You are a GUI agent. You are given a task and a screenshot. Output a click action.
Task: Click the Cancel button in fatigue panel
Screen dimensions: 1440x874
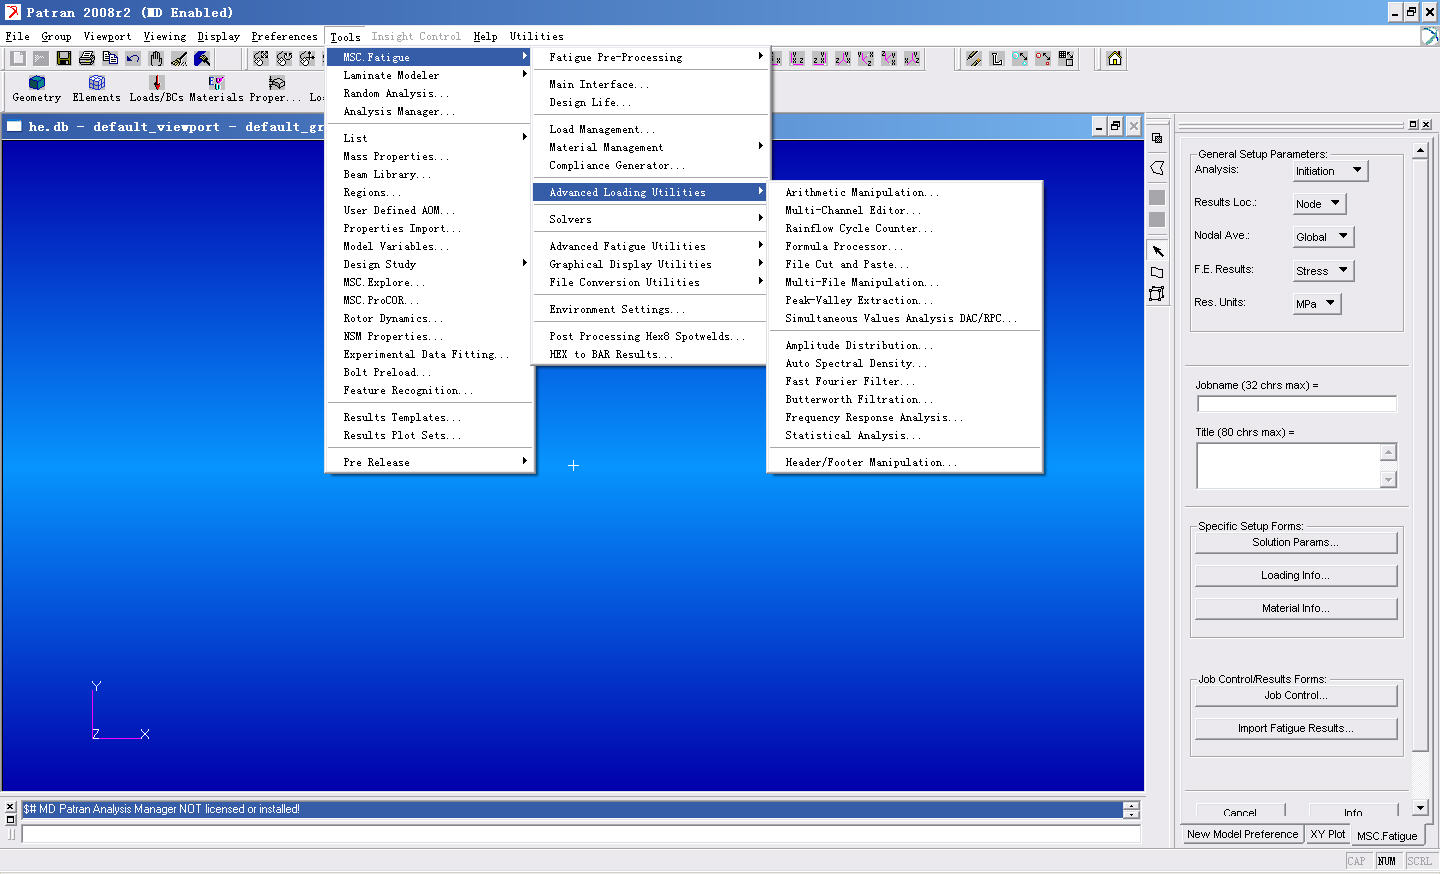[1240, 812]
